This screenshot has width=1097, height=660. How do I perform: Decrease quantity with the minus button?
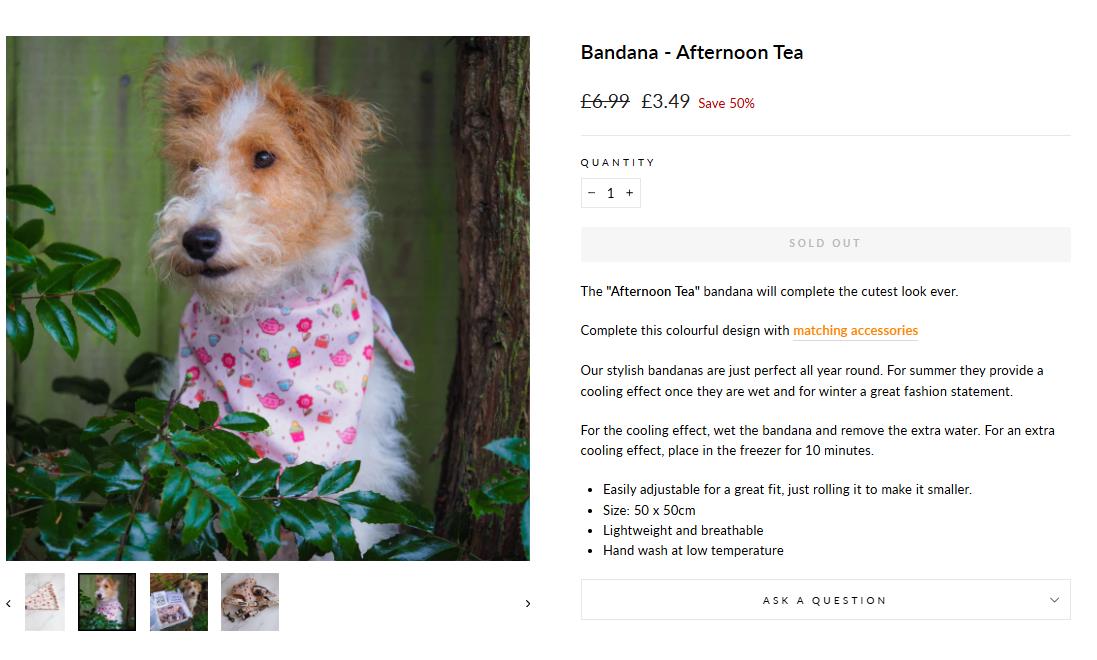pyautogui.click(x=591, y=193)
